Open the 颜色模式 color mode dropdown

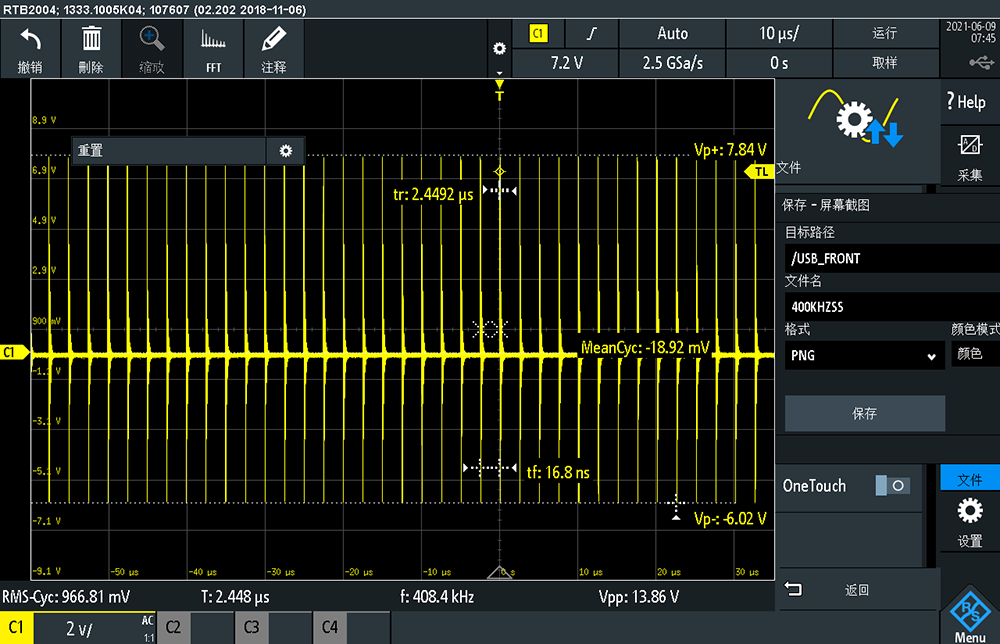[x=974, y=355]
